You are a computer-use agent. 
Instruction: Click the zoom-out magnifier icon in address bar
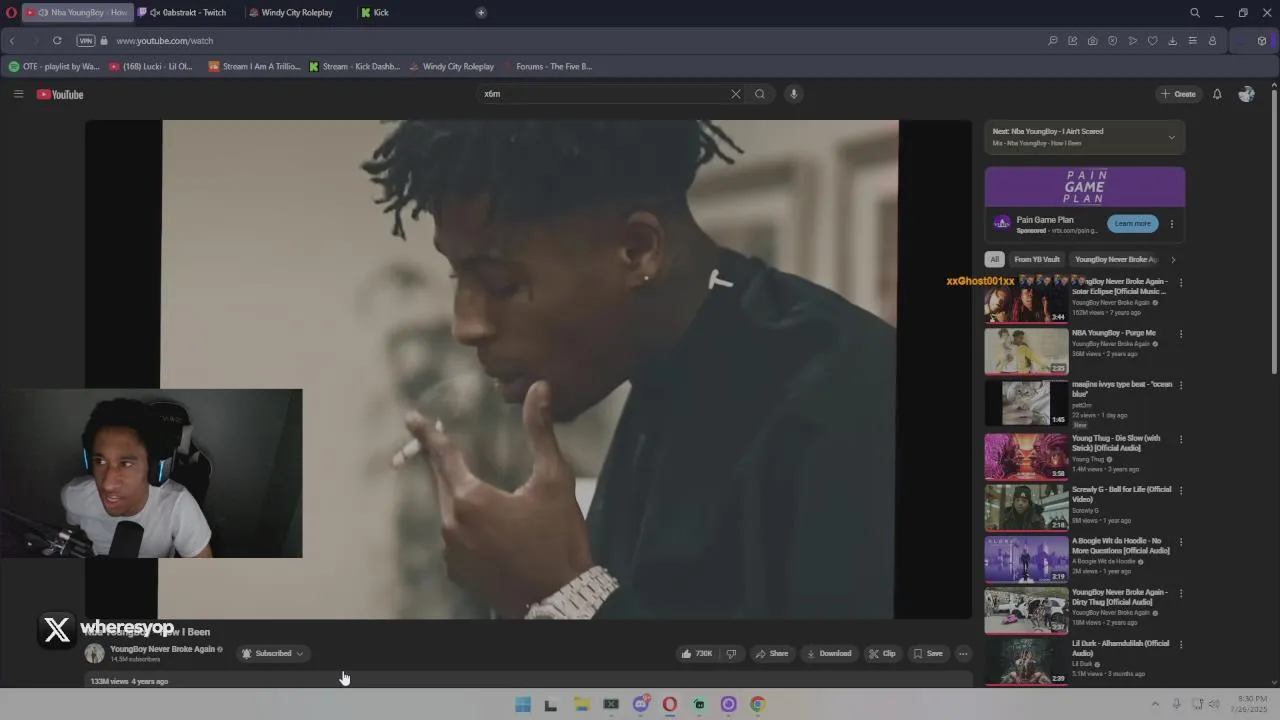1053,41
